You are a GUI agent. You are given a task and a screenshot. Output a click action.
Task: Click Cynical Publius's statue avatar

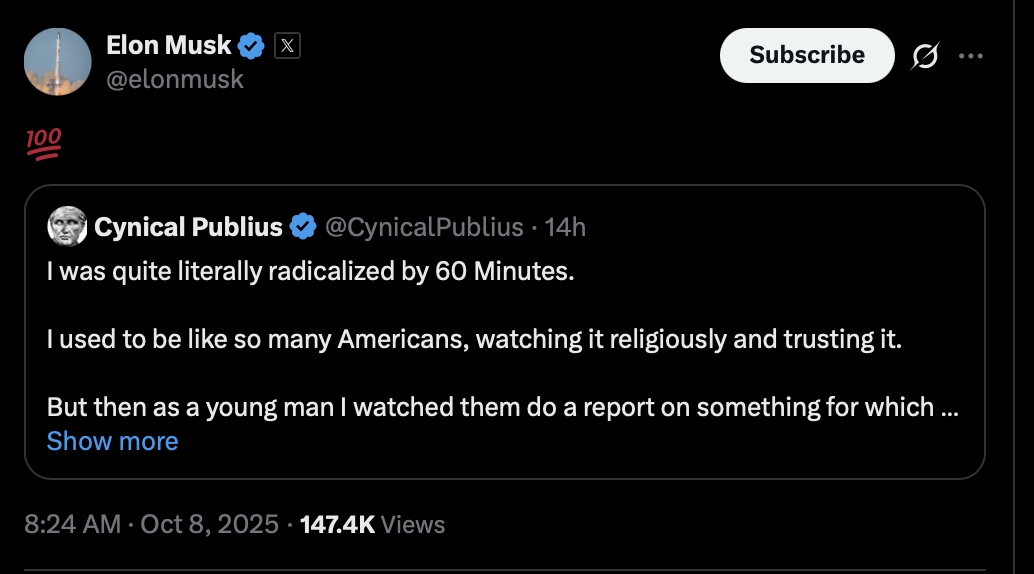pyautogui.click(x=66, y=227)
